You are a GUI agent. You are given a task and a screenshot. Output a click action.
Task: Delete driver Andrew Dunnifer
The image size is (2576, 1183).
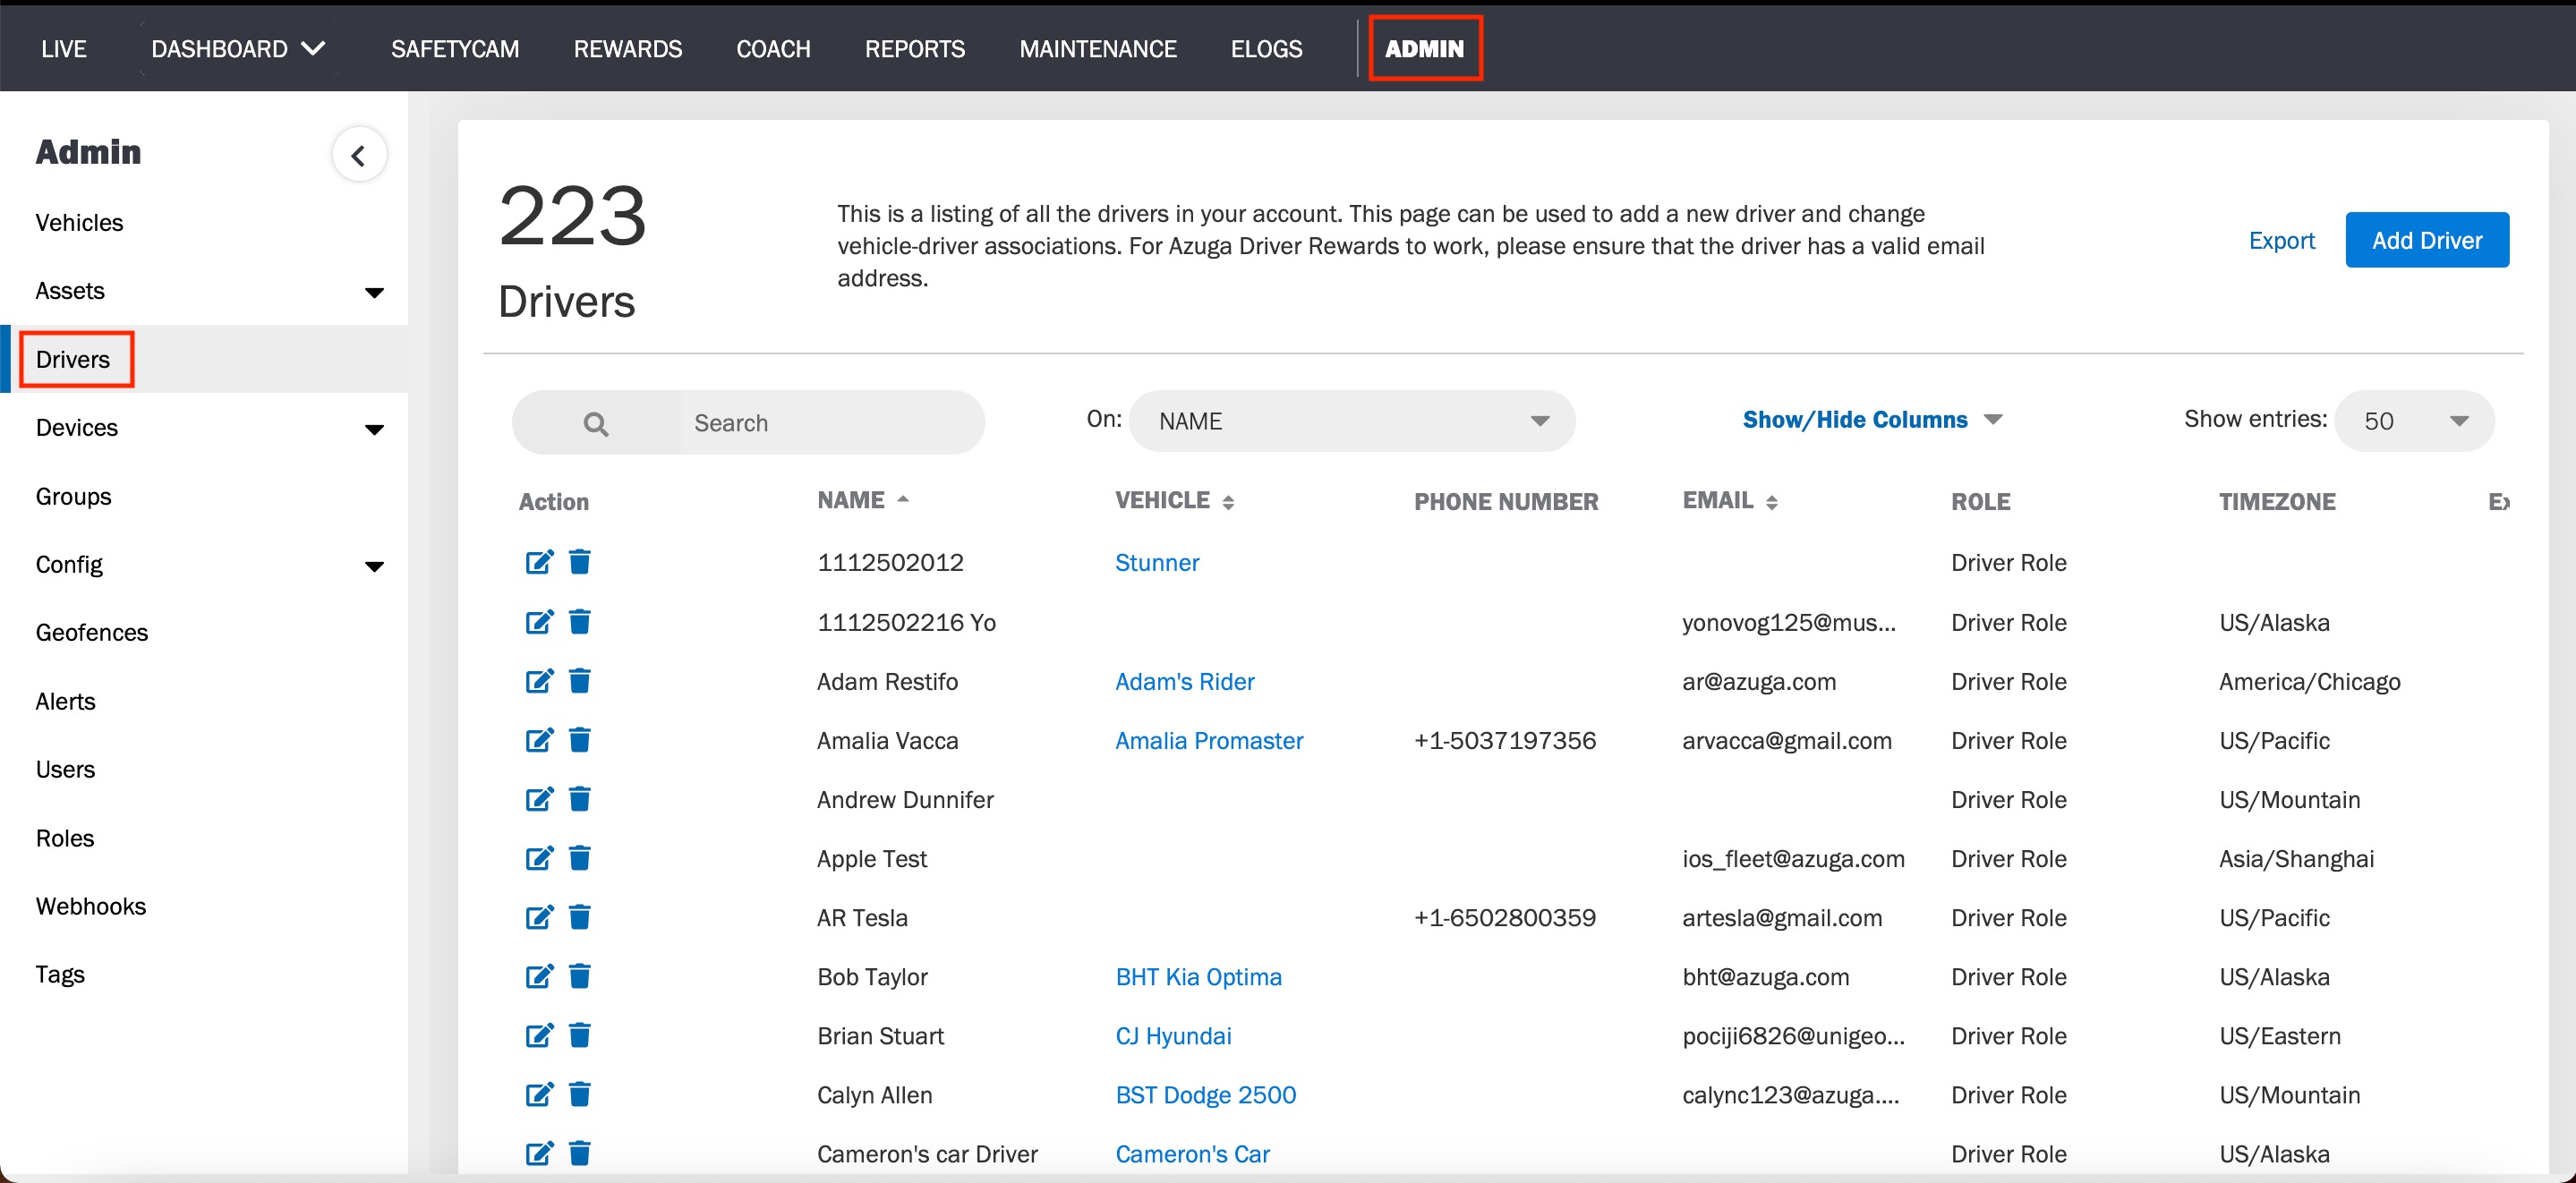pos(580,799)
